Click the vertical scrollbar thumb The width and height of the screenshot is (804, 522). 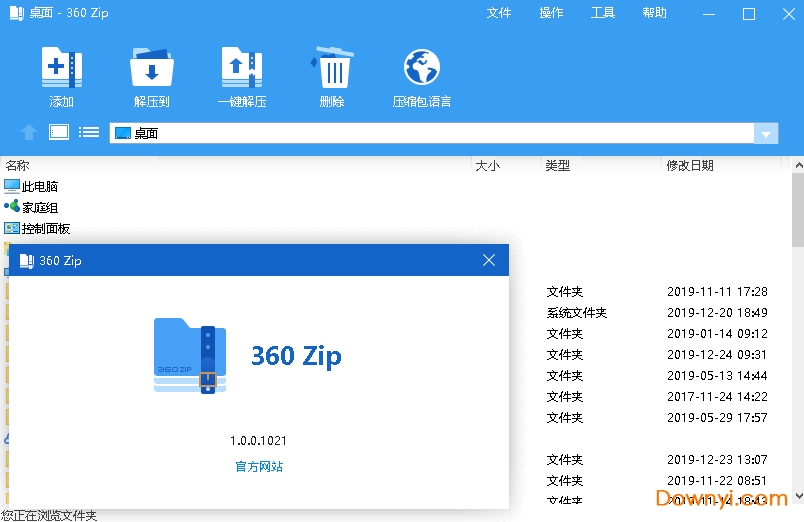798,209
